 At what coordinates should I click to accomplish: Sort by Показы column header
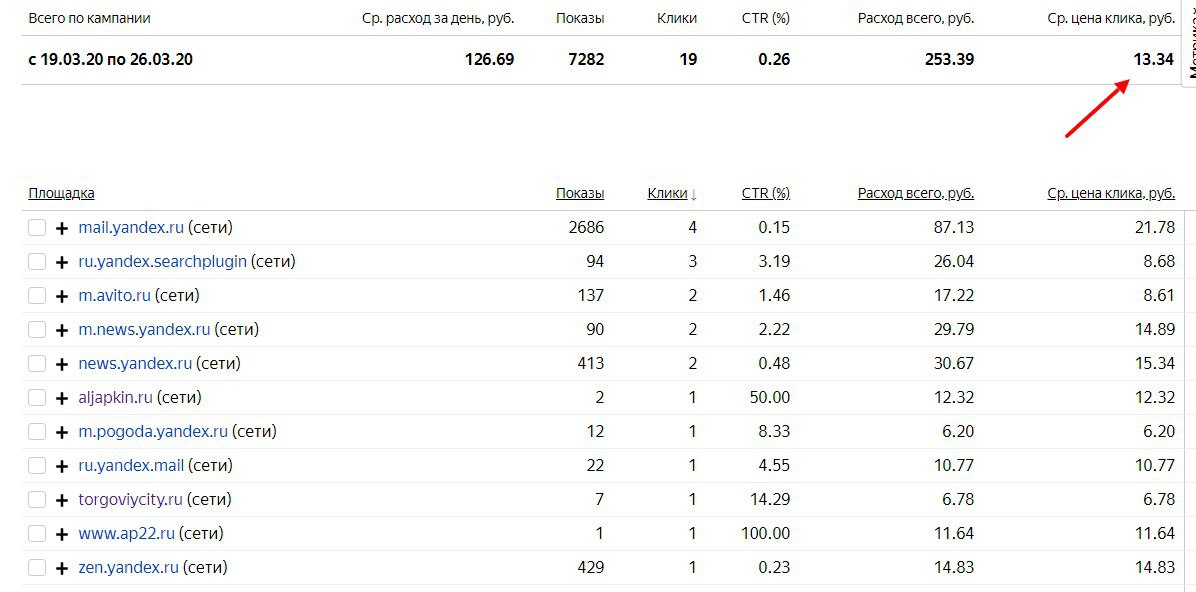pyautogui.click(x=580, y=193)
